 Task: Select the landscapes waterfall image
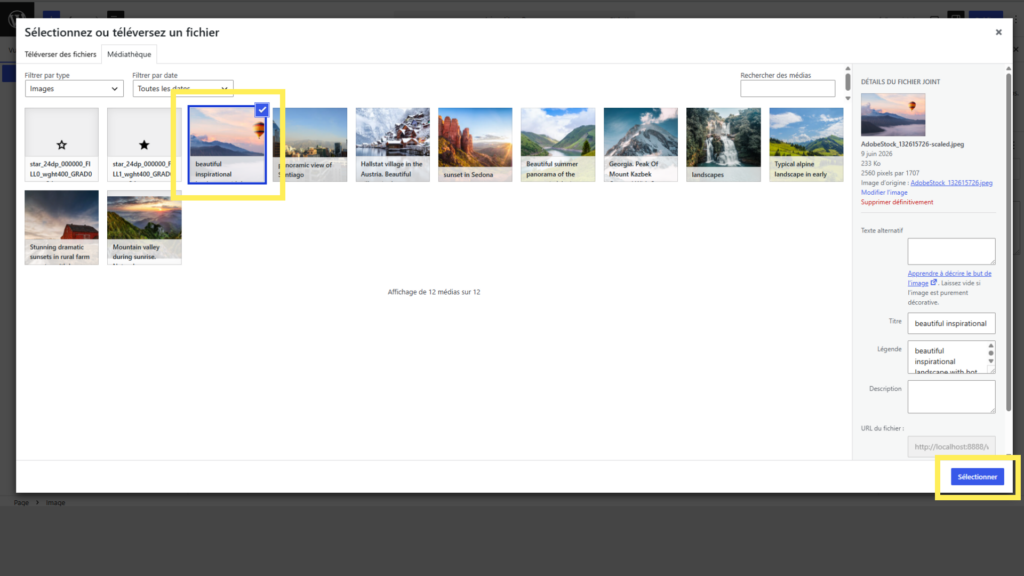point(723,144)
